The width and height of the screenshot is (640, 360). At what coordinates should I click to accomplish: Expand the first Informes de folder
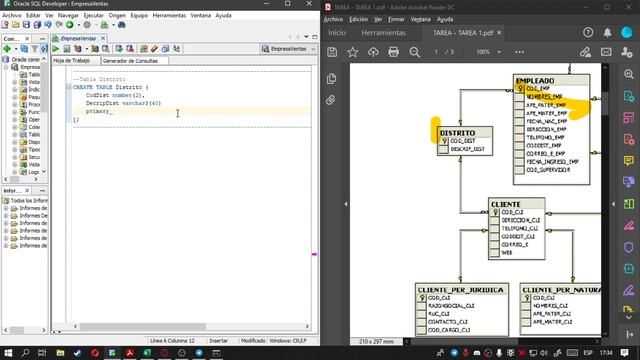click(6, 208)
